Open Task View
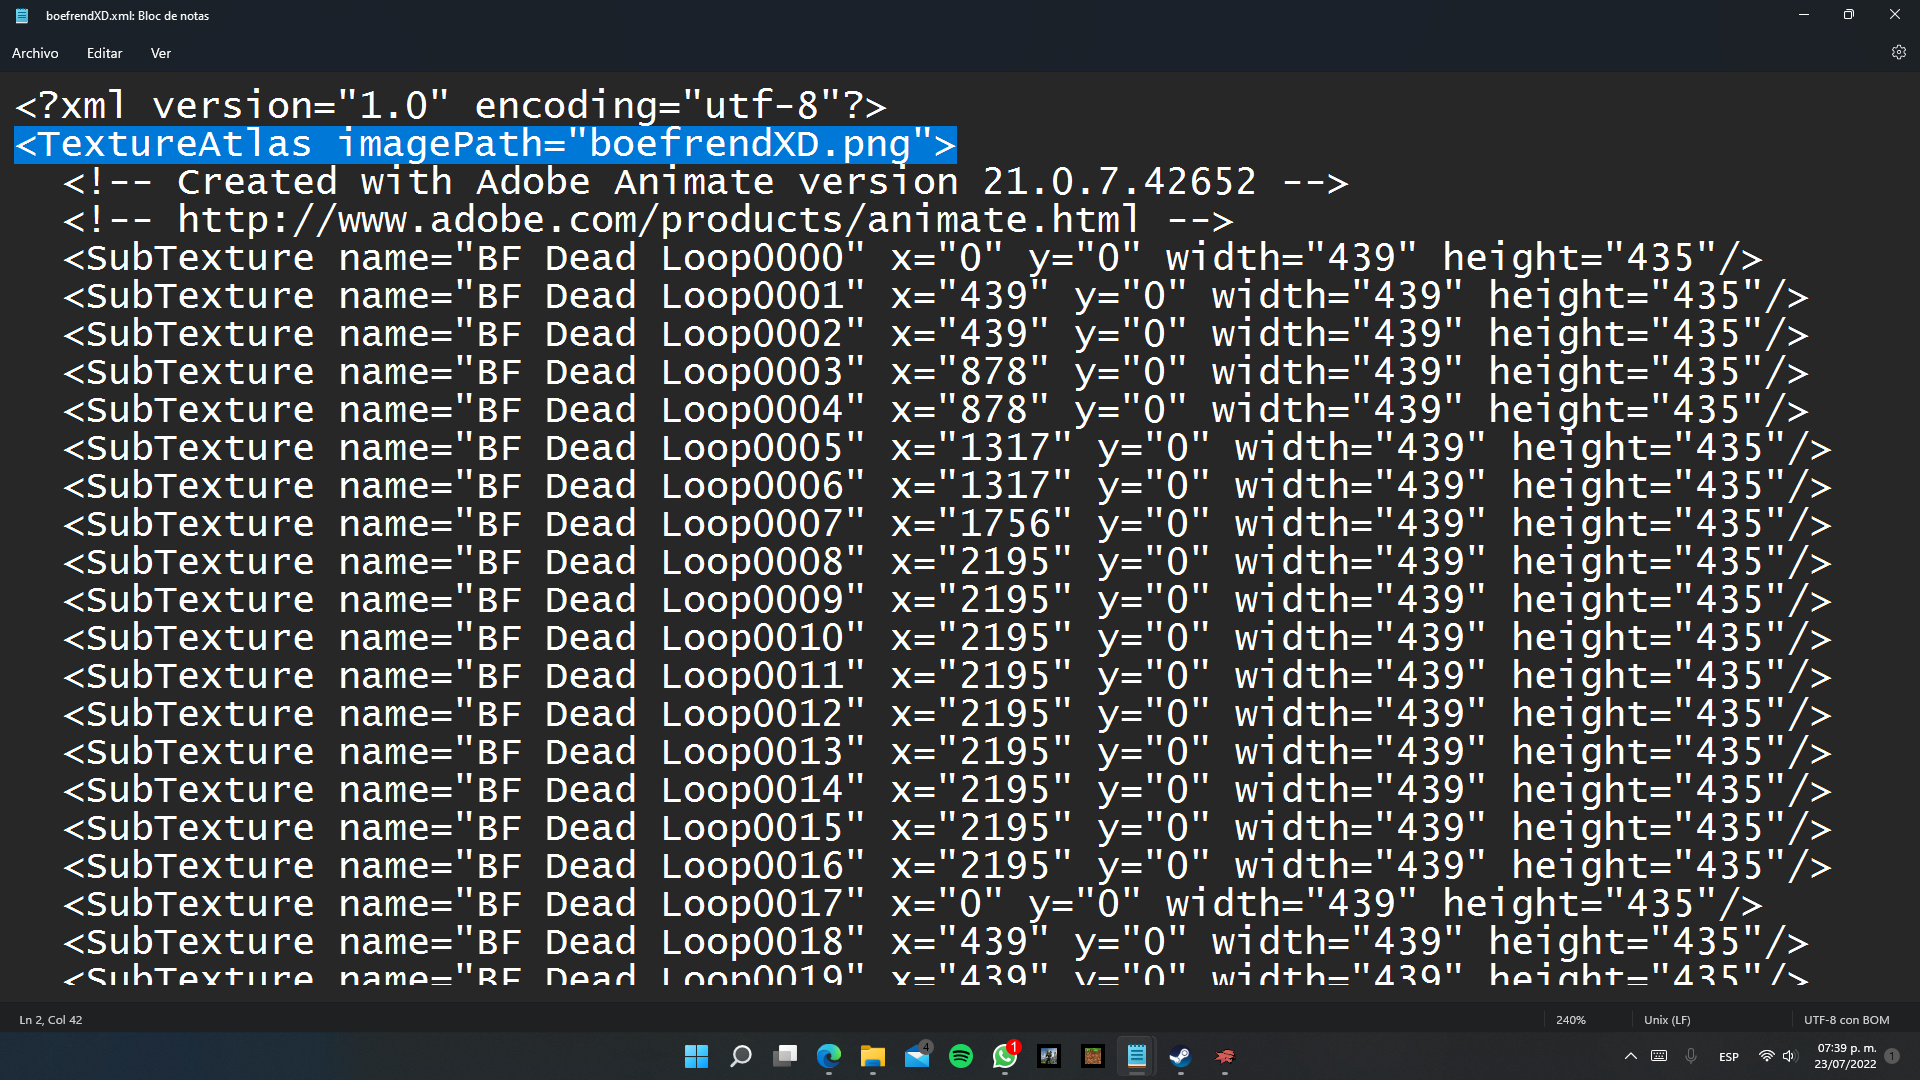The image size is (1920, 1080). click(x=785, y=1056)
